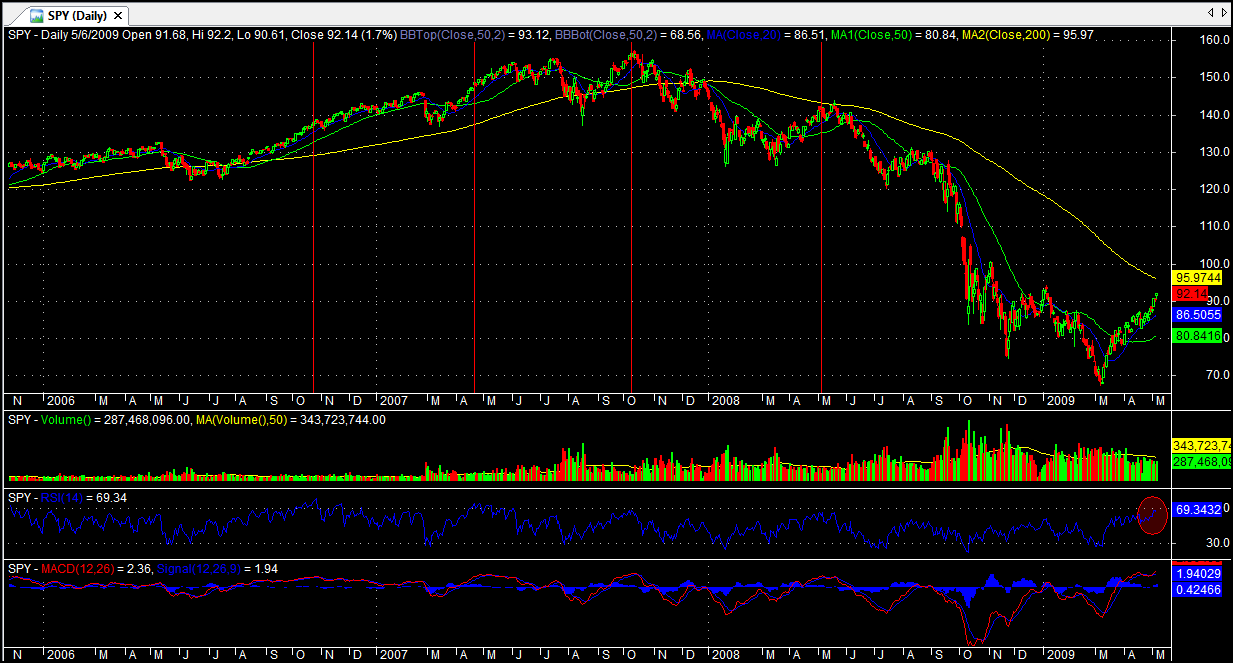Click the green 287,468,0 volume label

pos(1202,461)
